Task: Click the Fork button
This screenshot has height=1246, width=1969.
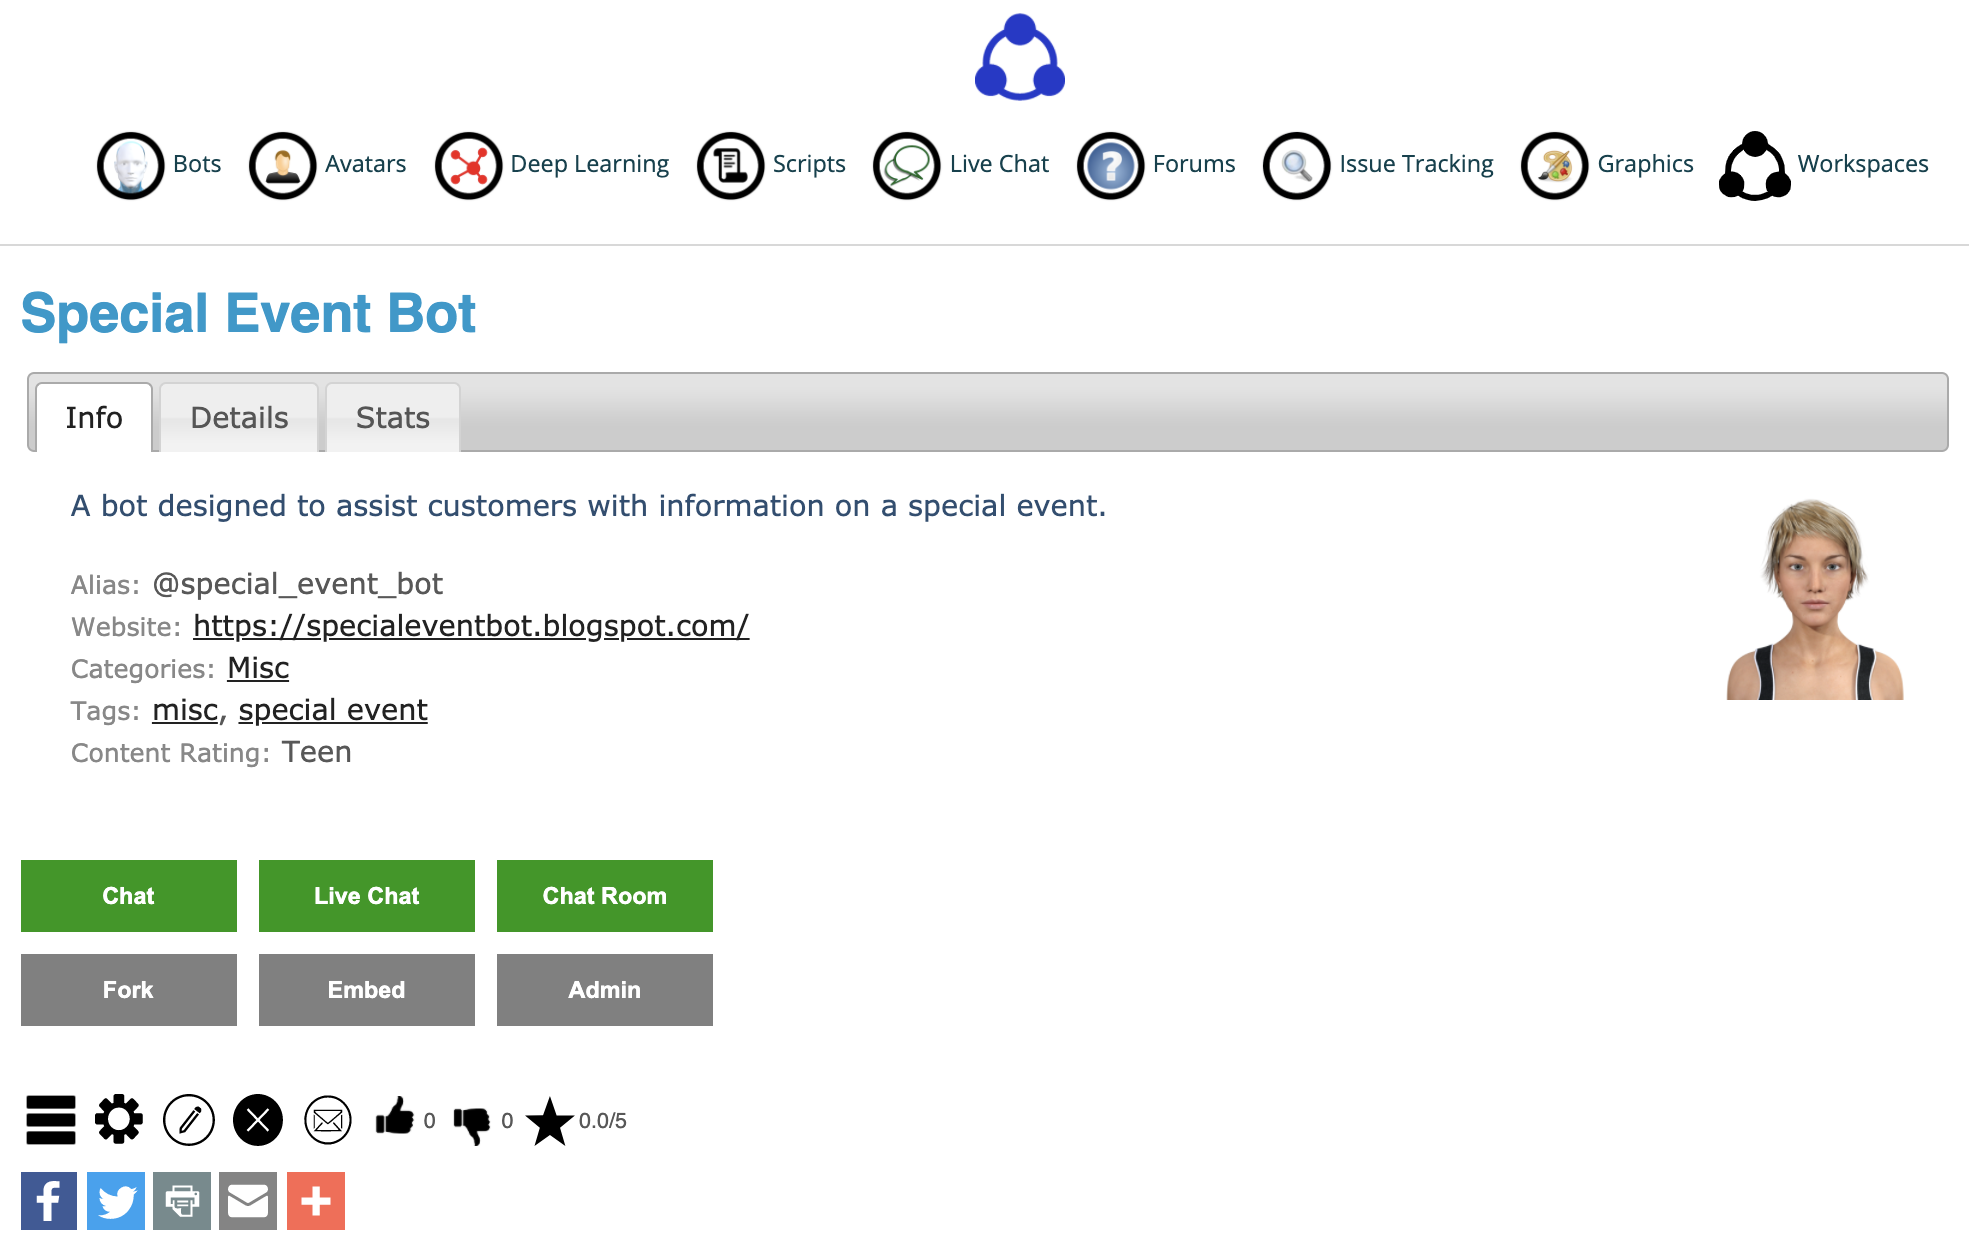Action: [x=129, y=990]
